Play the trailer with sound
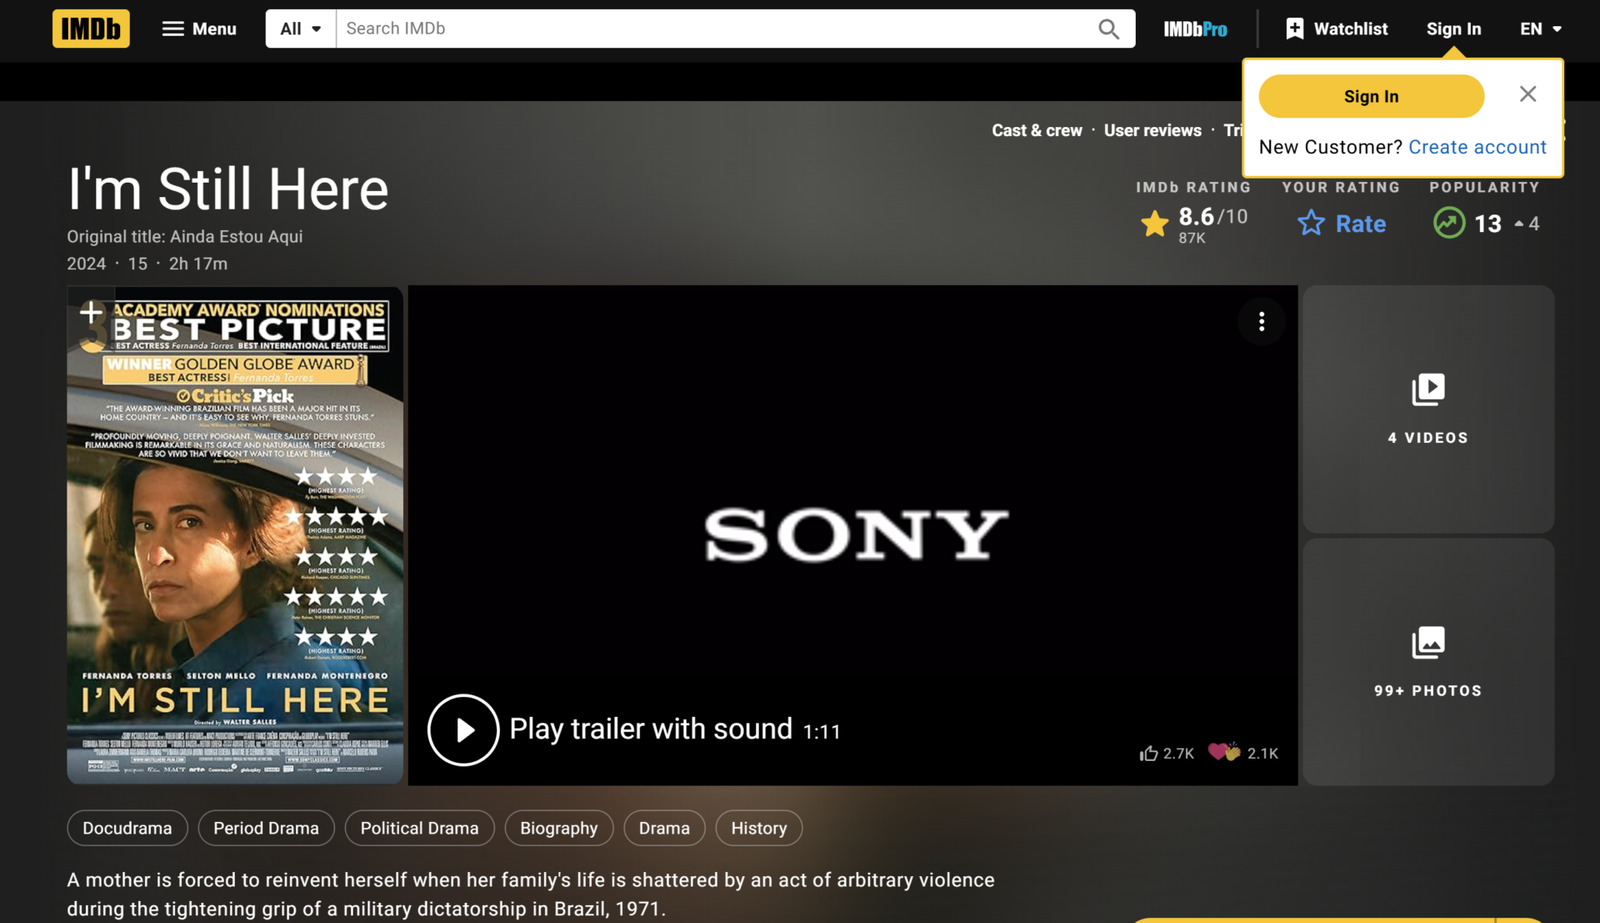Viewport: 1600px width, 923px height. 463,730
